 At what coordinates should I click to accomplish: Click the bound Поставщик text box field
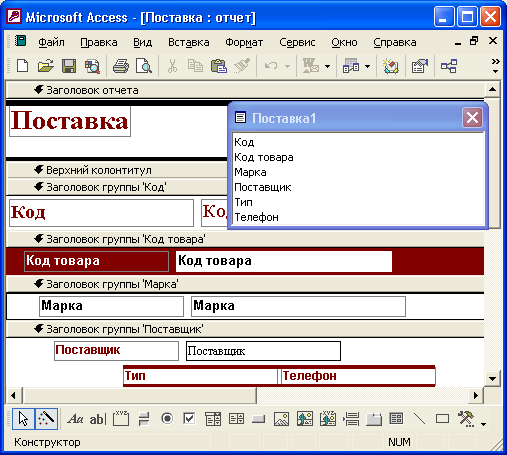263,351
